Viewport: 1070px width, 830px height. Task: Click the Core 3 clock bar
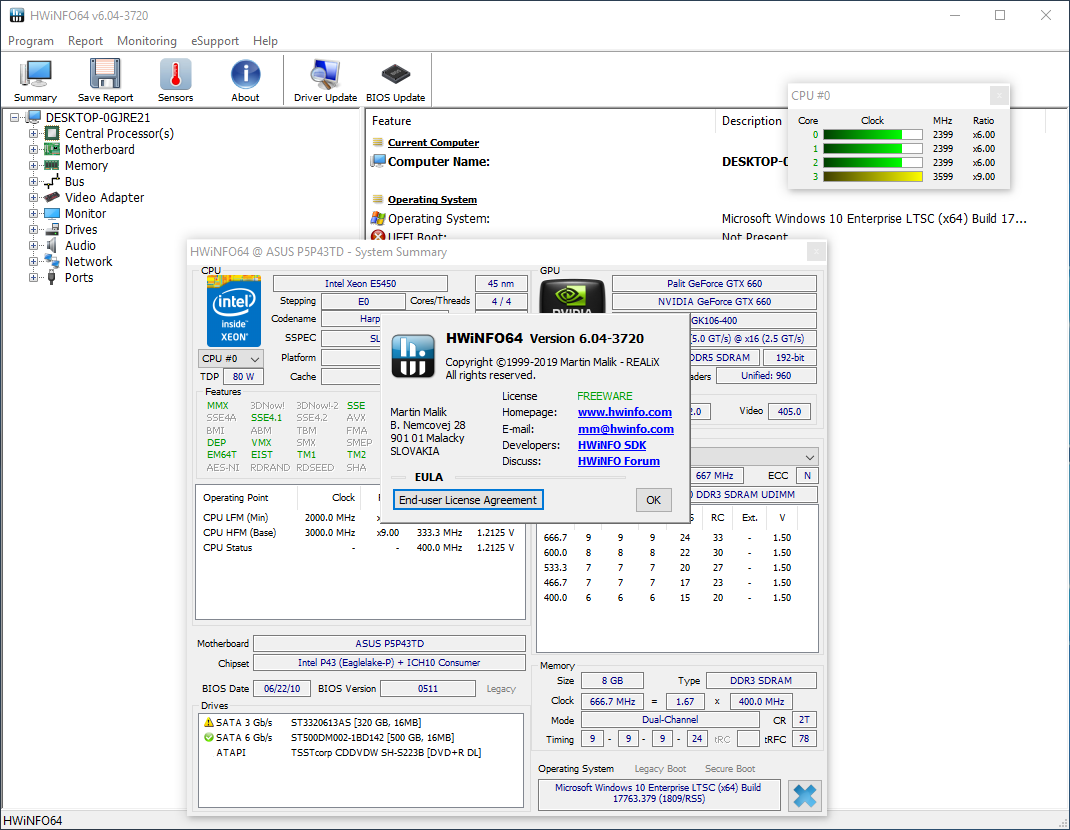coord(872,177)
